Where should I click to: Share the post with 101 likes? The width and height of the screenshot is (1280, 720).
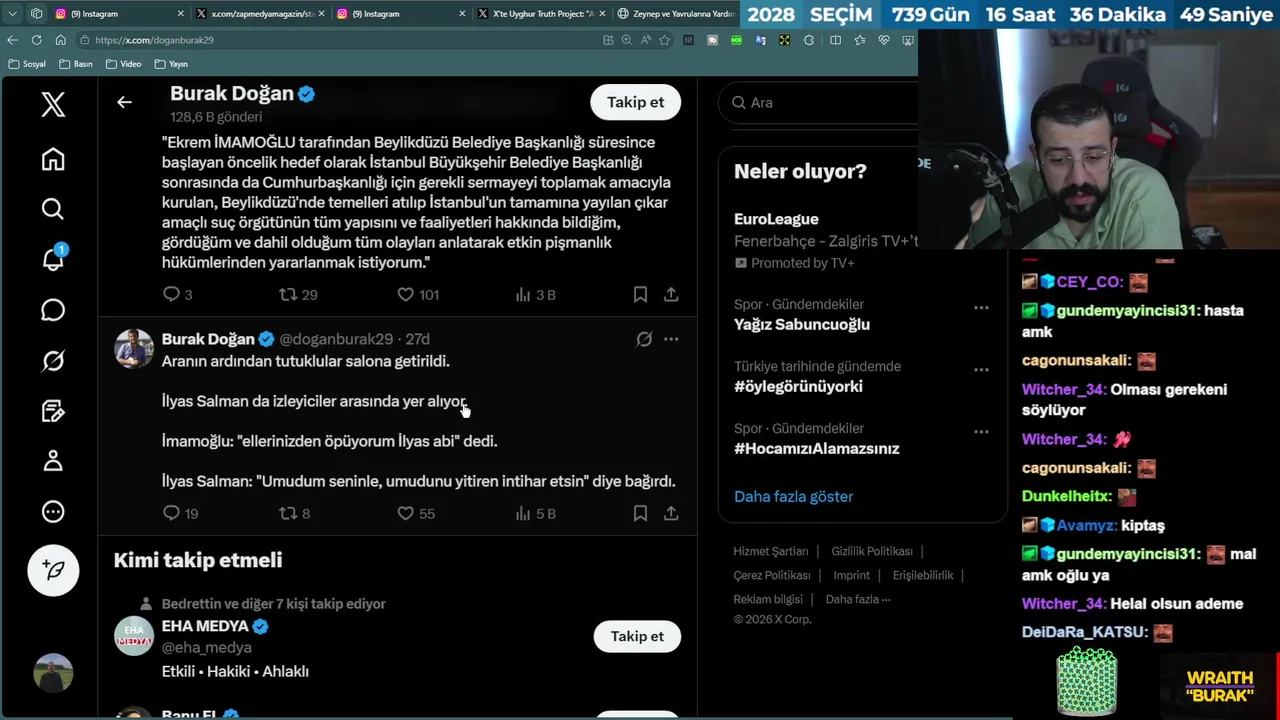point(671,294)
